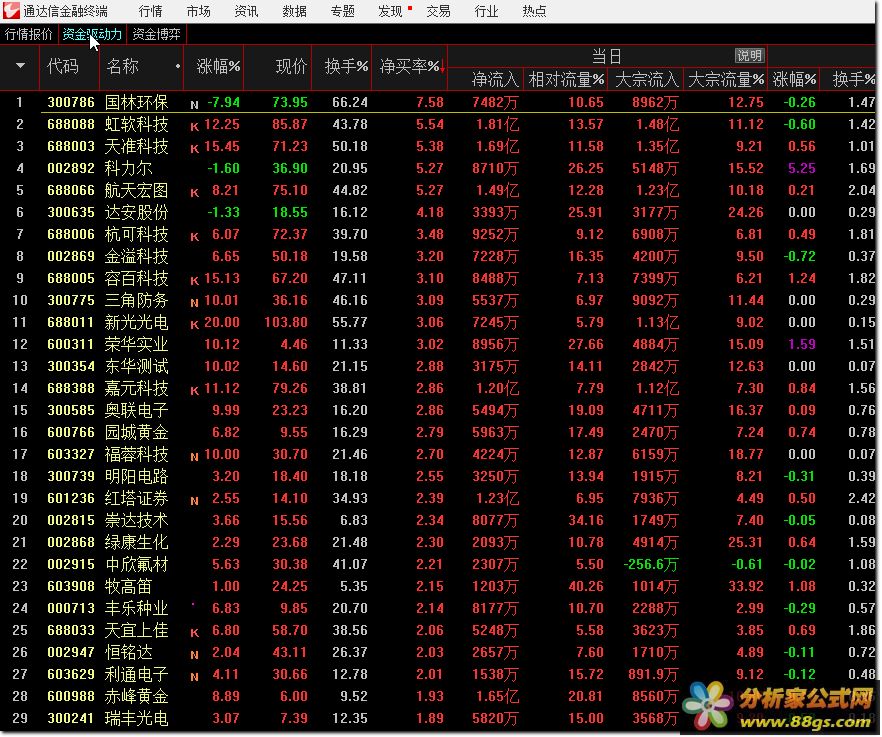This screenshot has height=737, width=882.
Task: Open the 专题 menu
Action: [x=343, y=11]
